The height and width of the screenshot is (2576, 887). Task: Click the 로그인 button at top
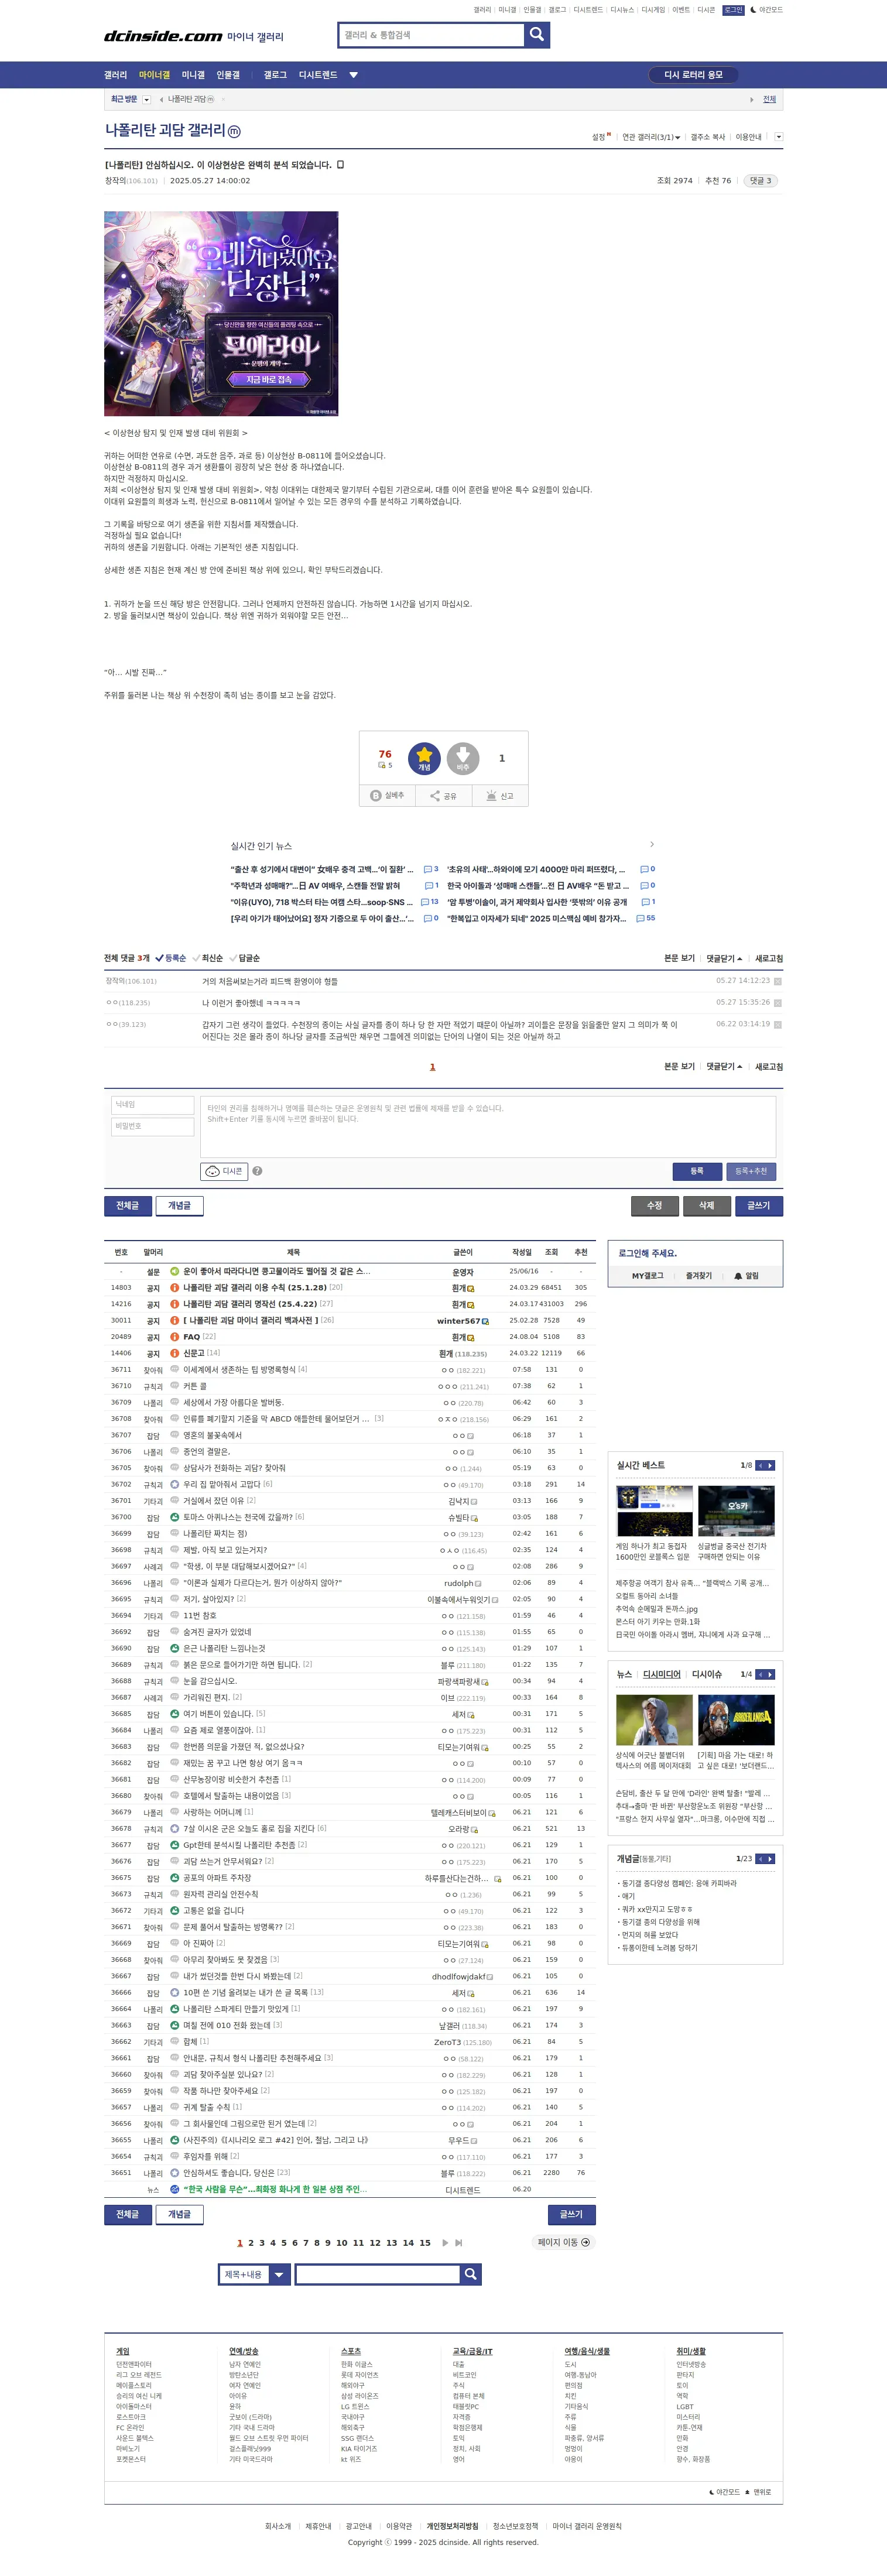point(734,10)
